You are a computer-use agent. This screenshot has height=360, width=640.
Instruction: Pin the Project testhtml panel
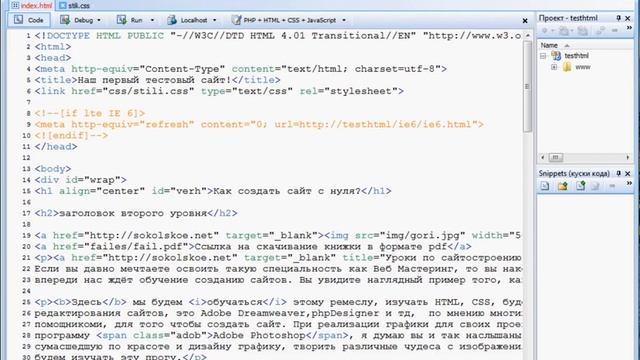coord(618,18)
